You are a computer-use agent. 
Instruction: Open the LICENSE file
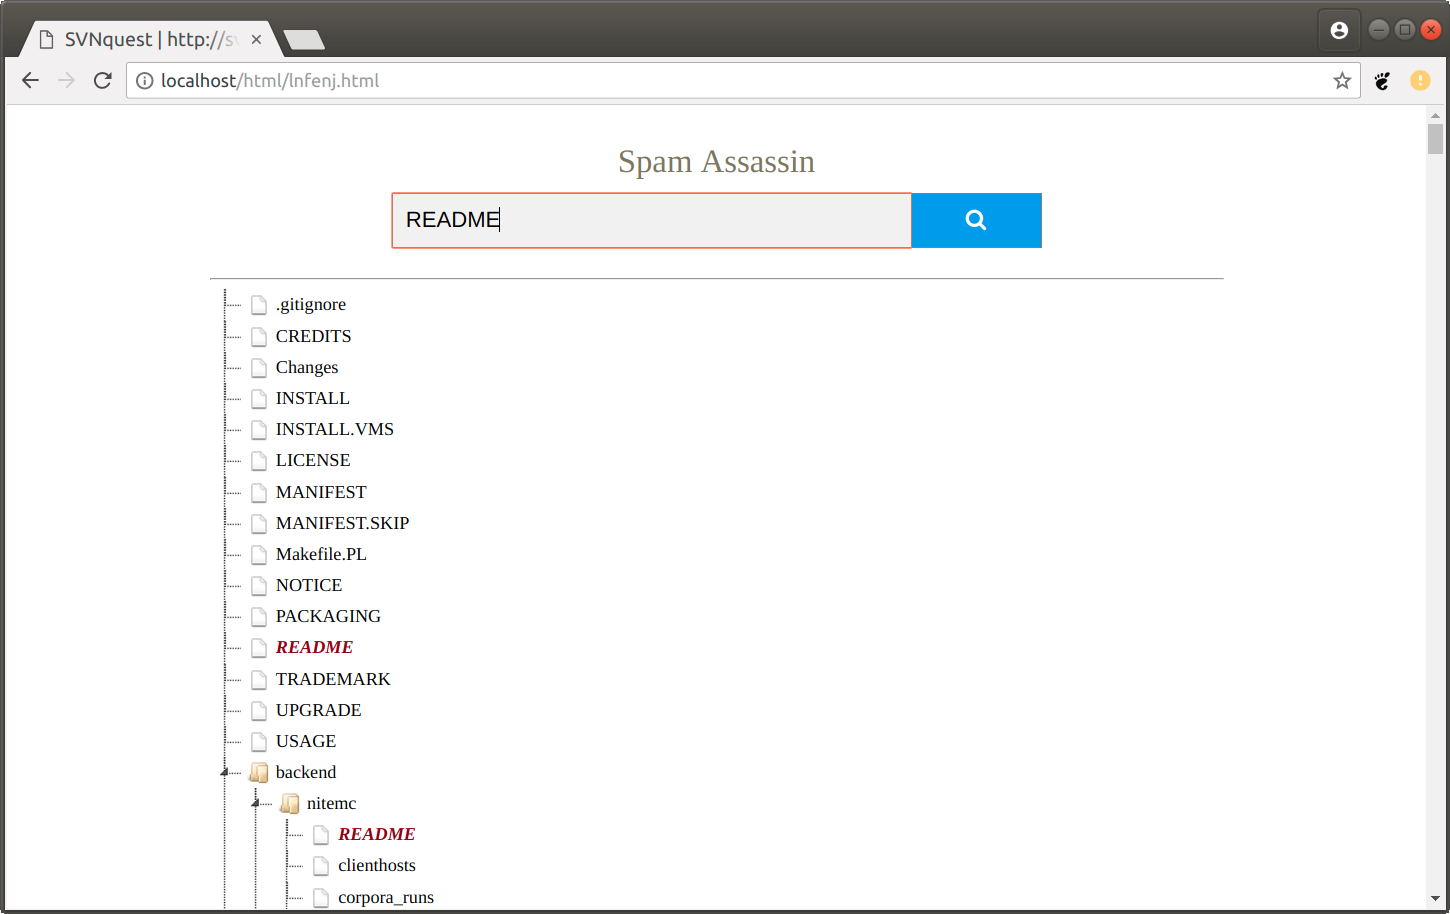point(313,460)
